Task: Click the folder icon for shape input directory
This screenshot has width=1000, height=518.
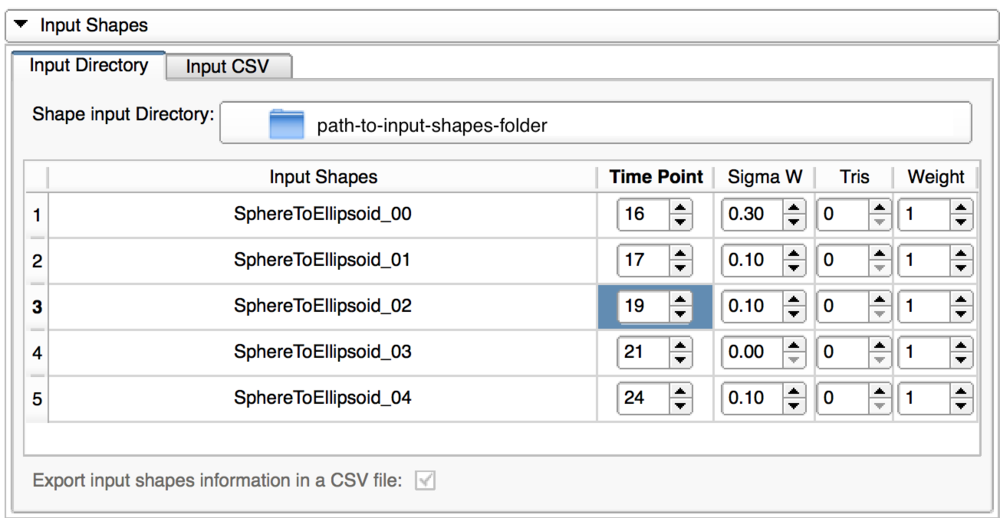Action: coord(286,125)
